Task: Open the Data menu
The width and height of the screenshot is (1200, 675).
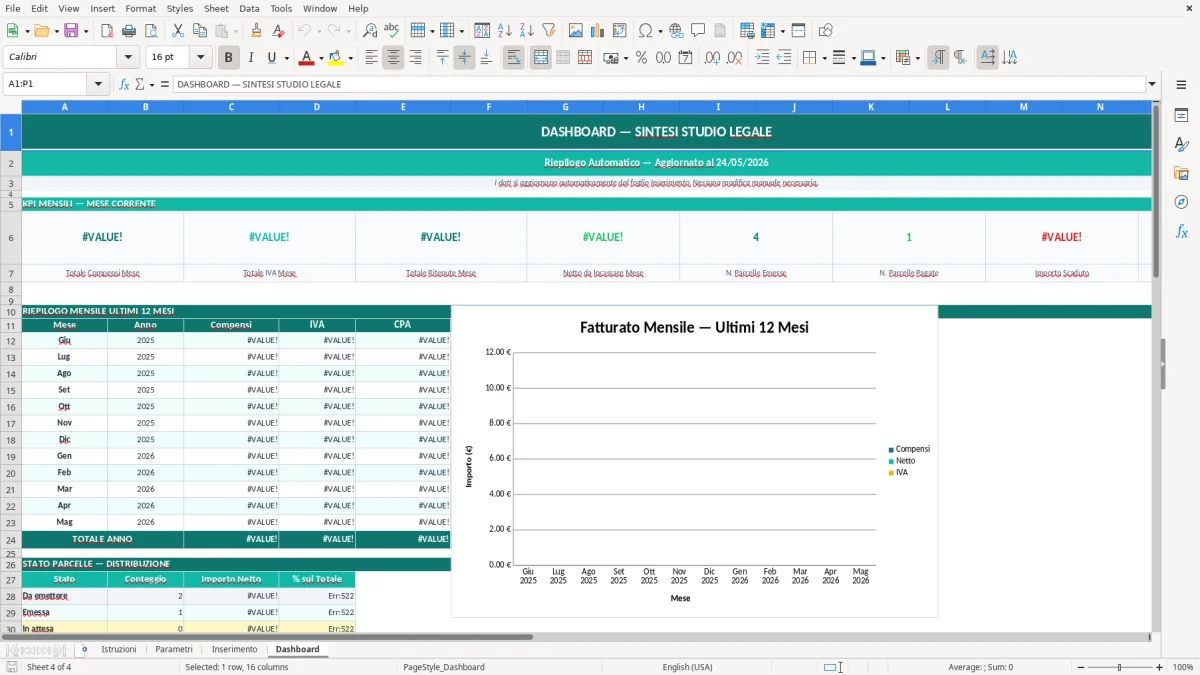Action: (250, 8)
